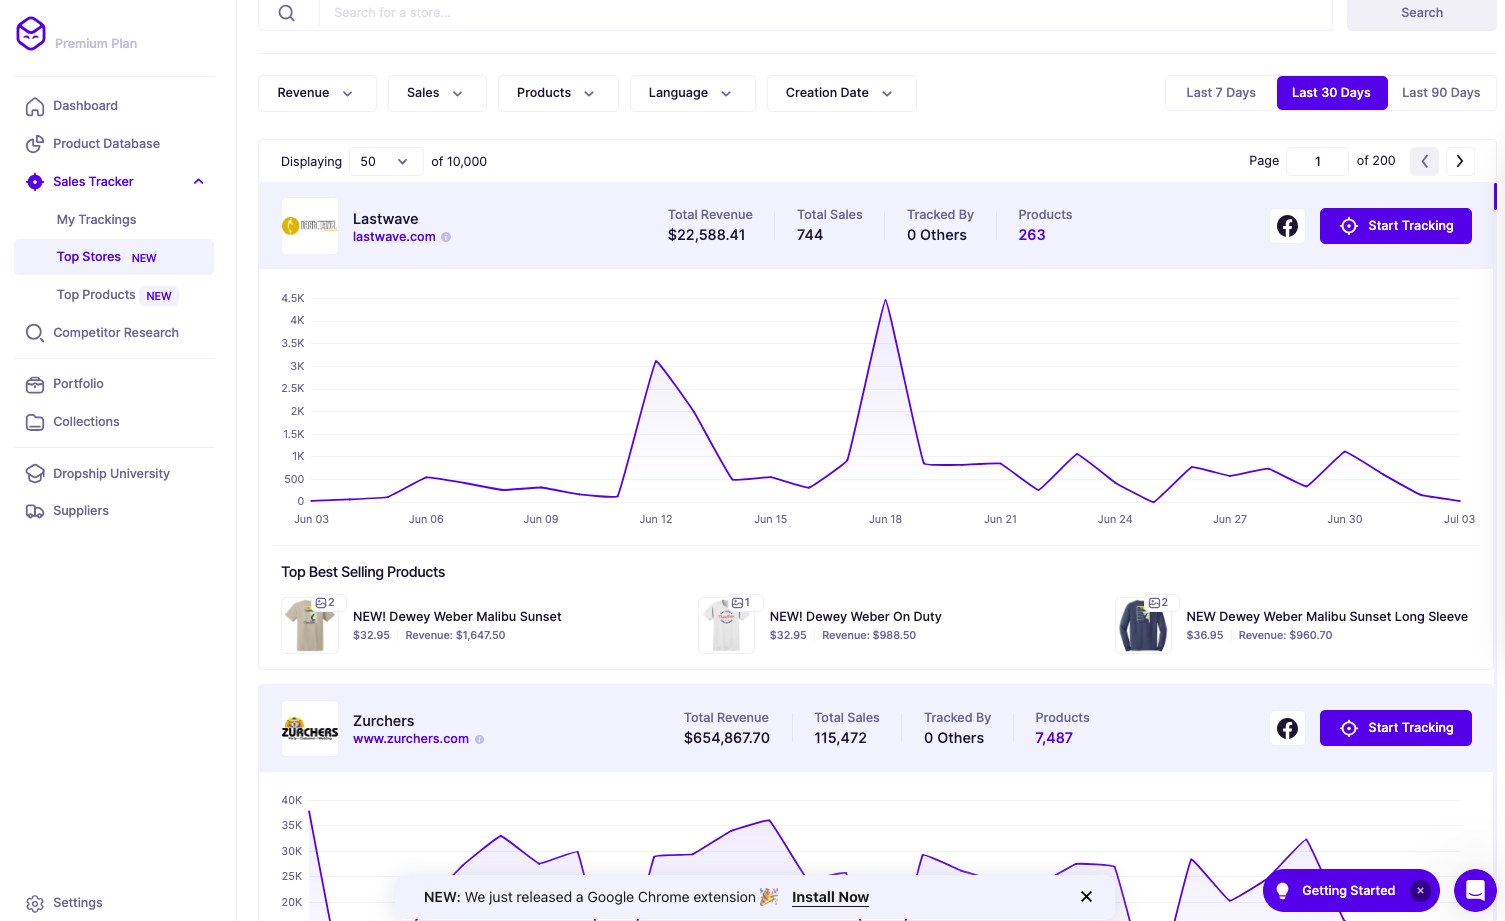Open Lastwave's Facebook page icon

pyautogui.click(x=1287, y=226)
